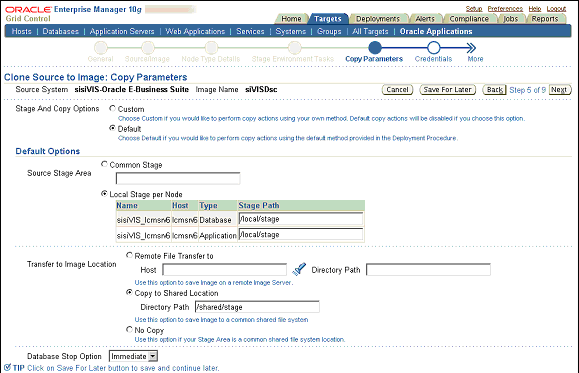The image size is (579, 373).
Task: Edit the Application stage path field
Action: pyautogui.click(x=301, y=235)
